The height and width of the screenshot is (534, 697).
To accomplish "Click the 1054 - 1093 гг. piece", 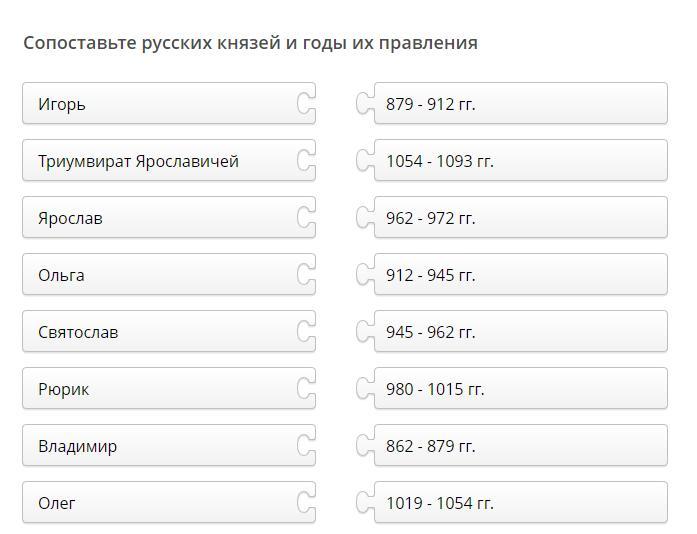I will coord(520,161).
